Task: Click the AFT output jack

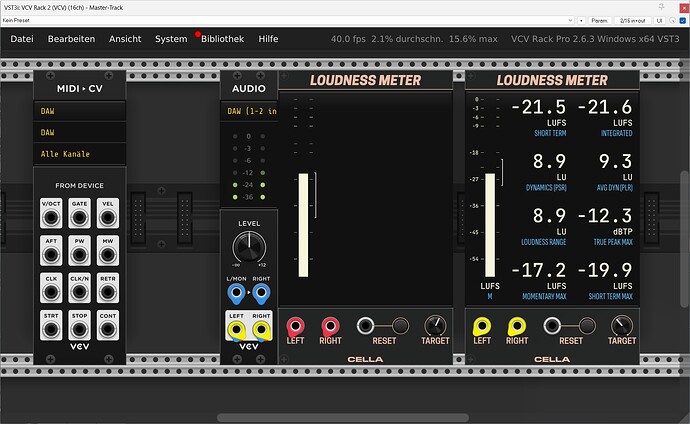Action: (51, 255)
